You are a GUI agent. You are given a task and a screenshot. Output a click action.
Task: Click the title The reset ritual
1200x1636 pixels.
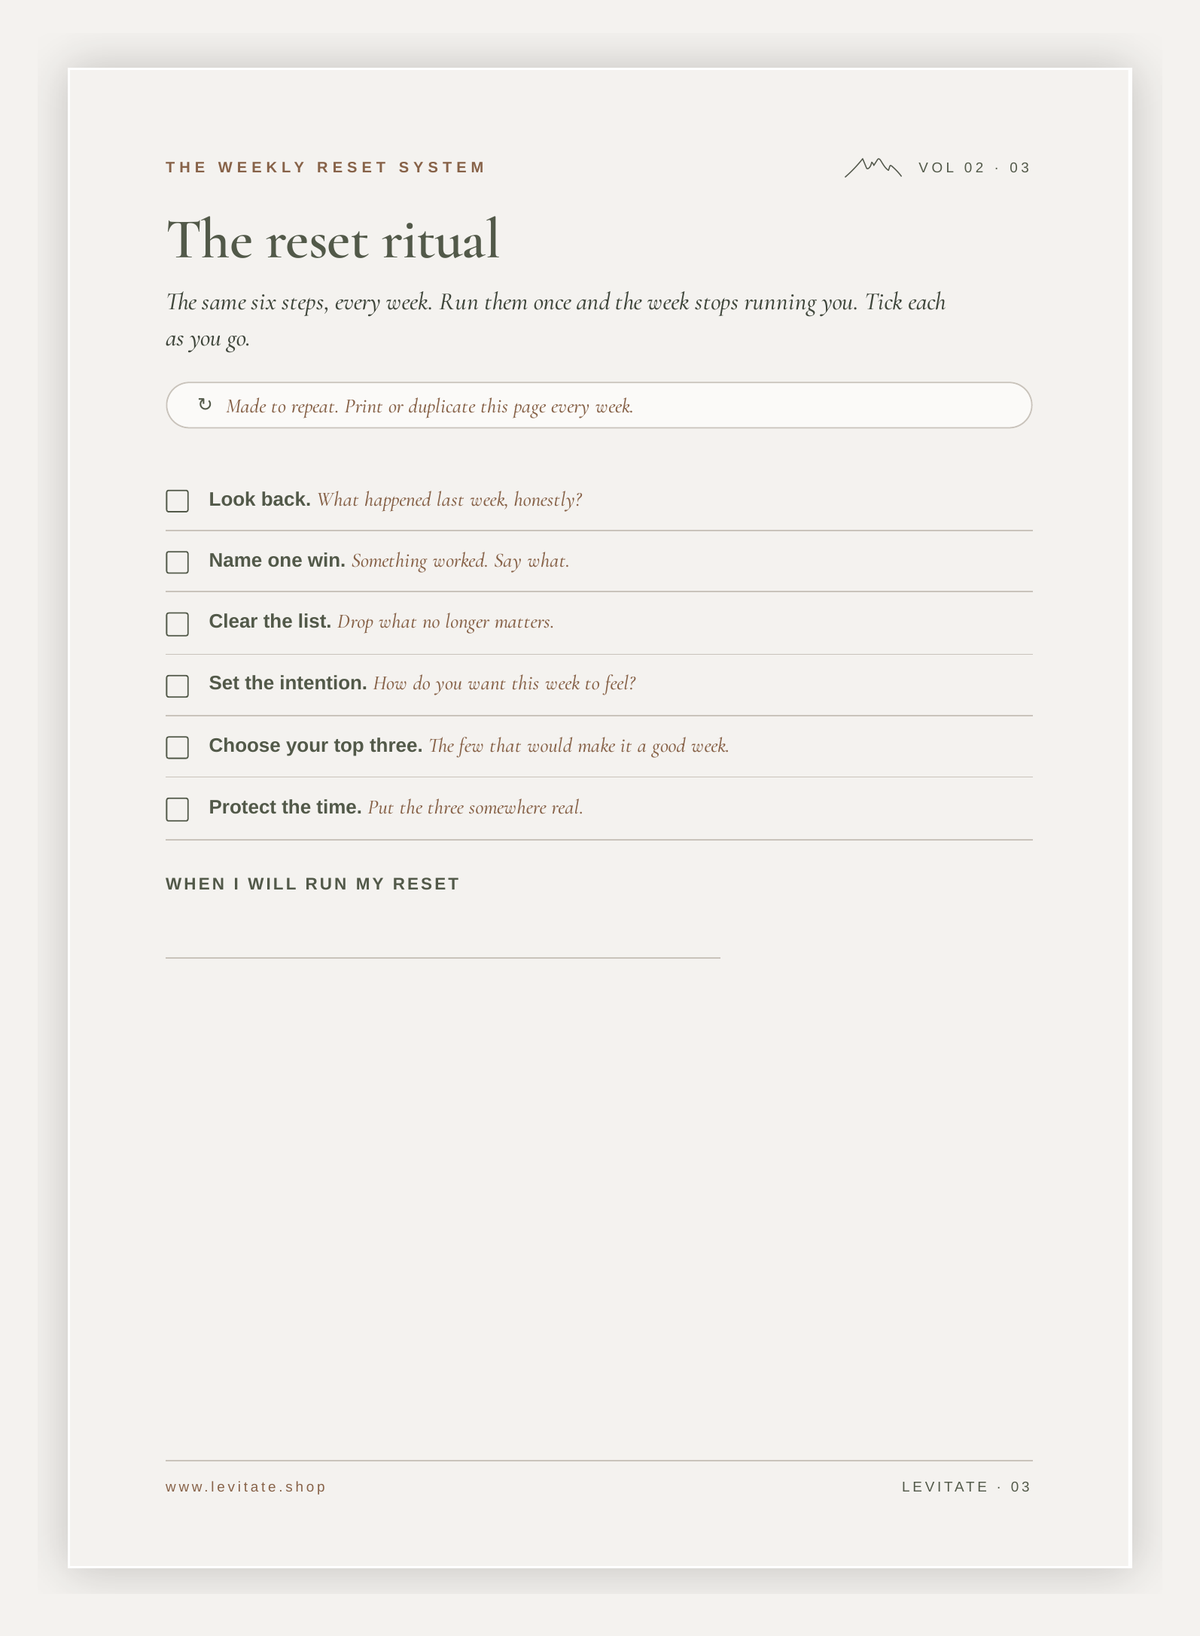point(333,240)
